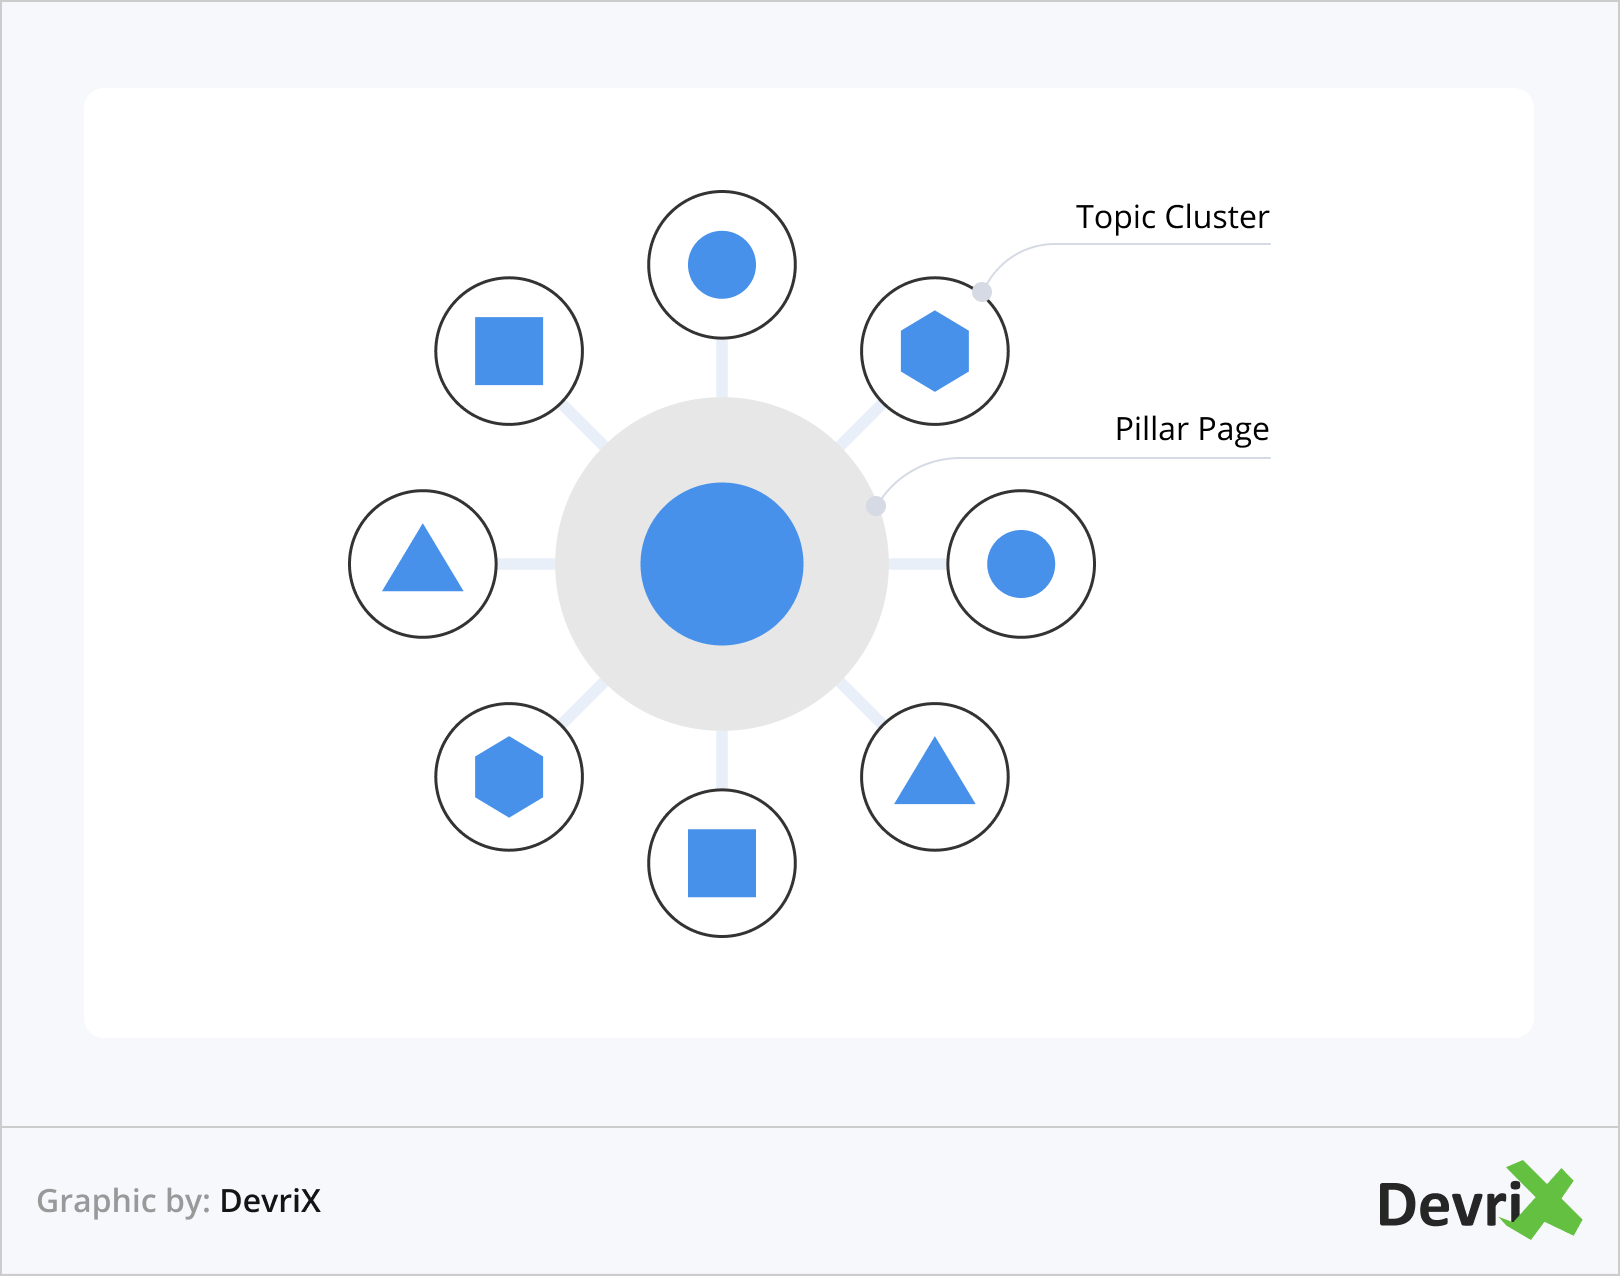Select the square node upper-left of the pillar
This screenshot has height=1276, width=1620.
pos(509,351)
